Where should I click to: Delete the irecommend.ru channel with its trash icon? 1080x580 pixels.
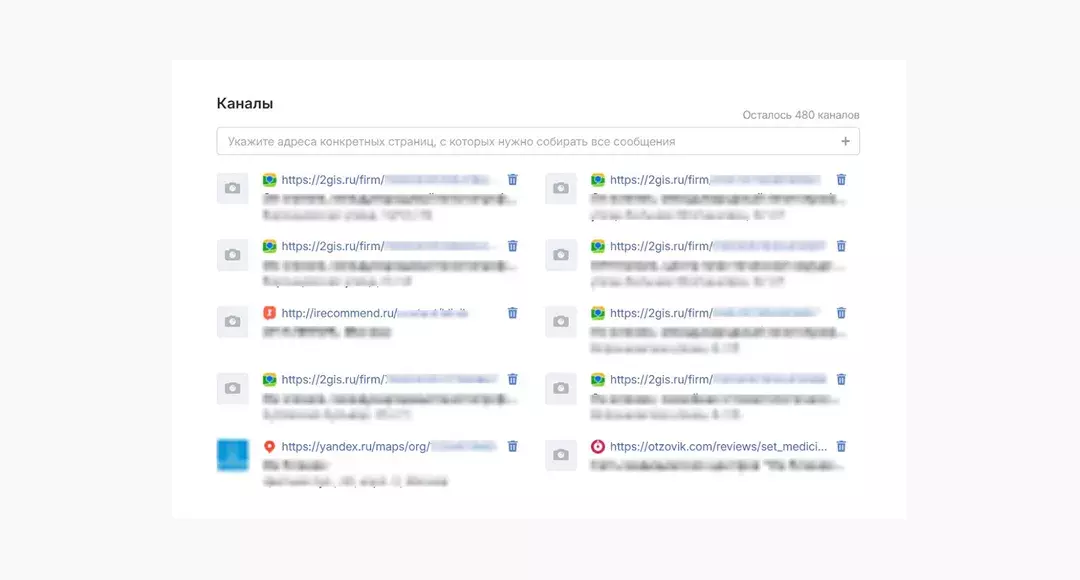click(x=513, y=313)
